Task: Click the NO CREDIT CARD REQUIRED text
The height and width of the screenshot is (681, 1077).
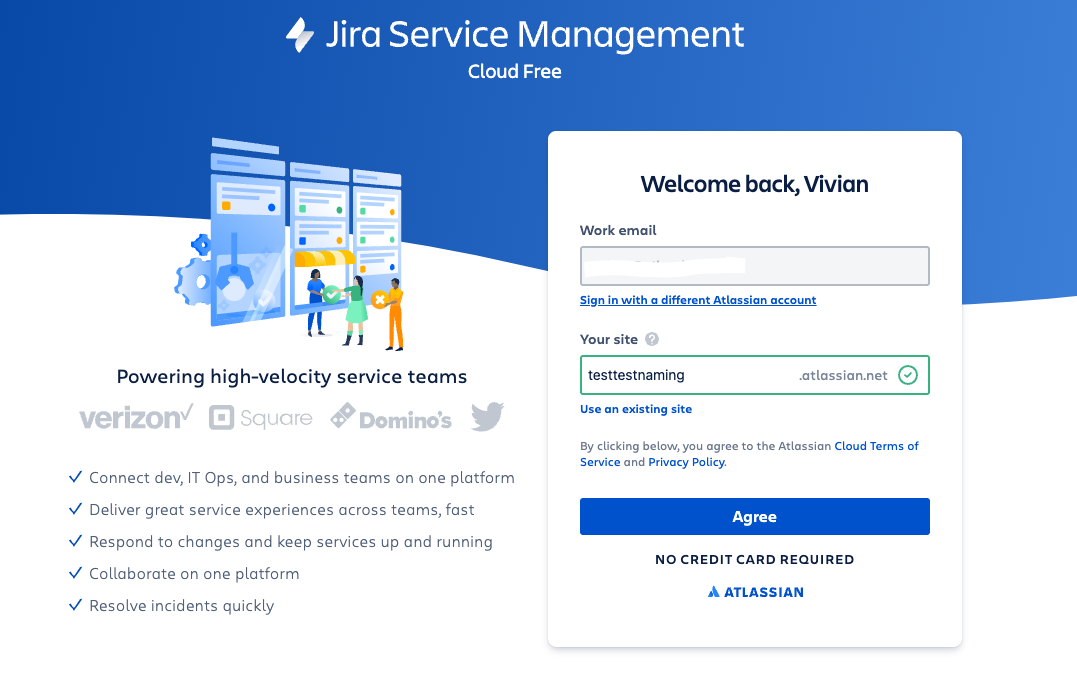Action: pyautogui.click(x=754, y=559)
